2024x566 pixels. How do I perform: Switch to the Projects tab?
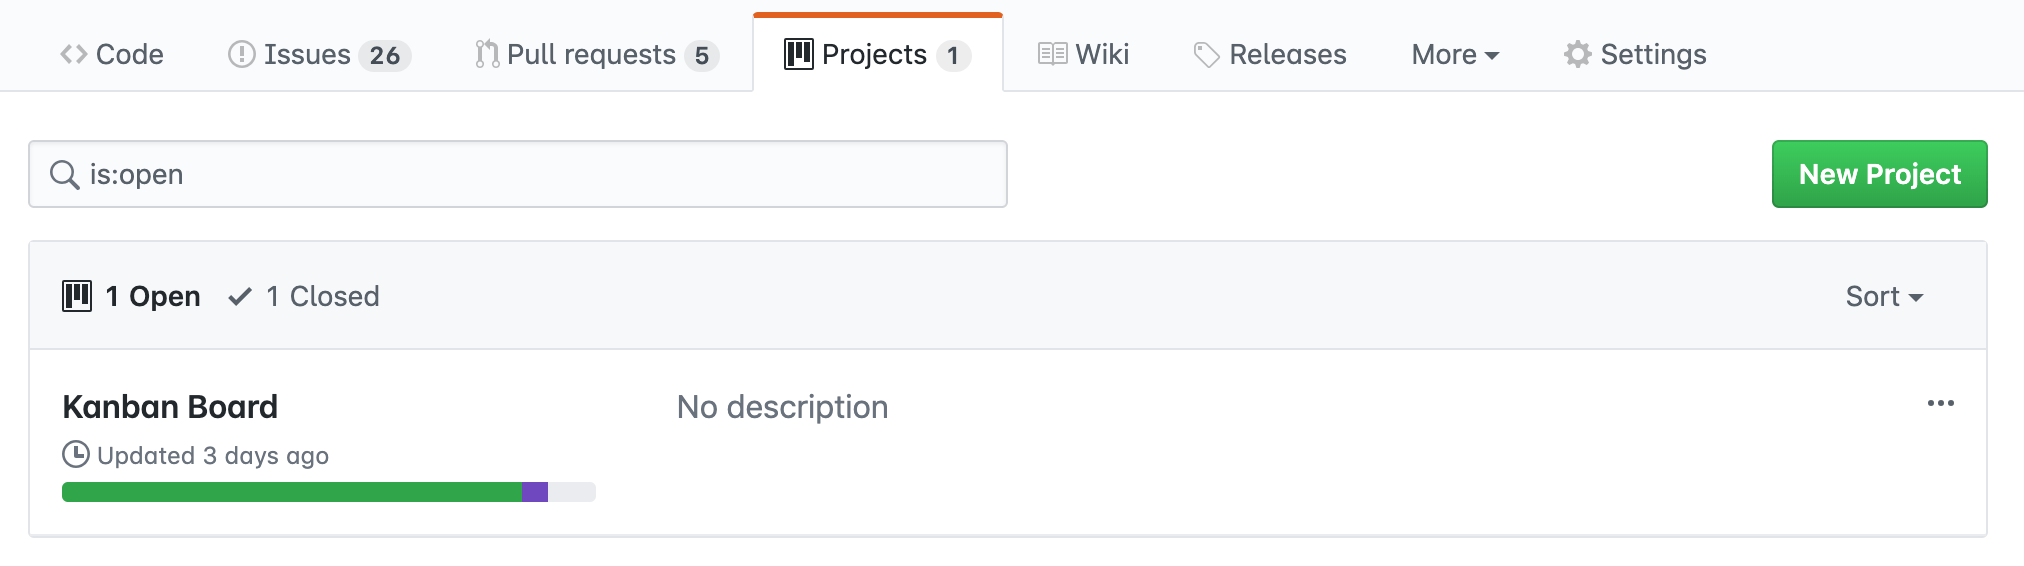point(876,55)
